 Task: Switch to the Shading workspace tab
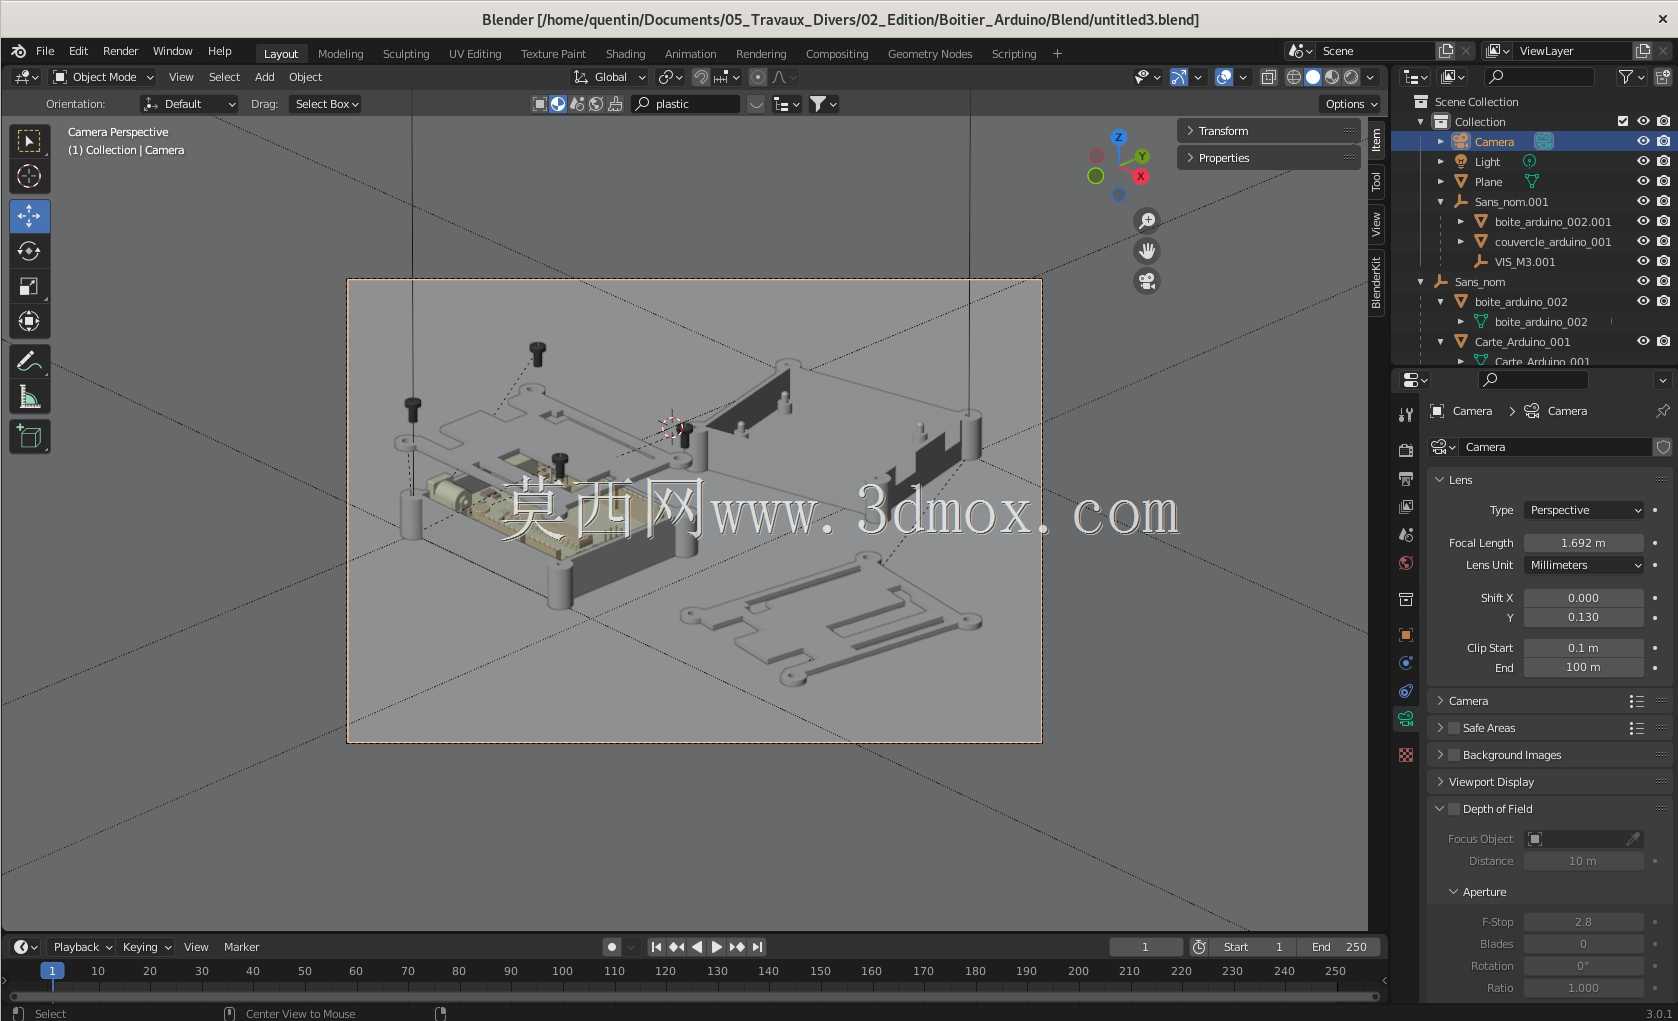coord(625,54)
